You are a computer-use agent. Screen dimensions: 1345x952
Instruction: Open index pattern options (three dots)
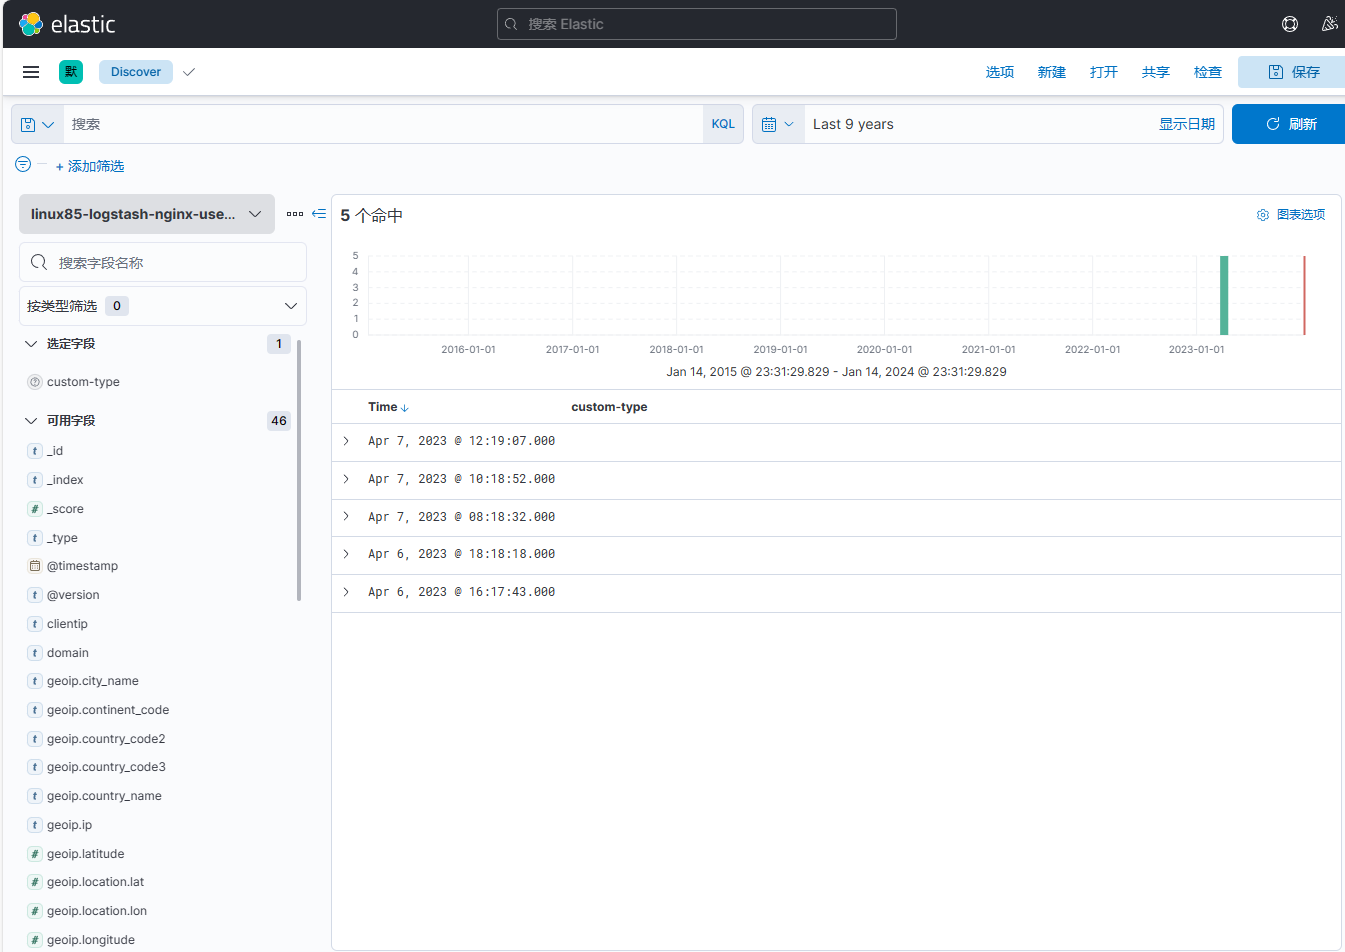tap(295, 214)
